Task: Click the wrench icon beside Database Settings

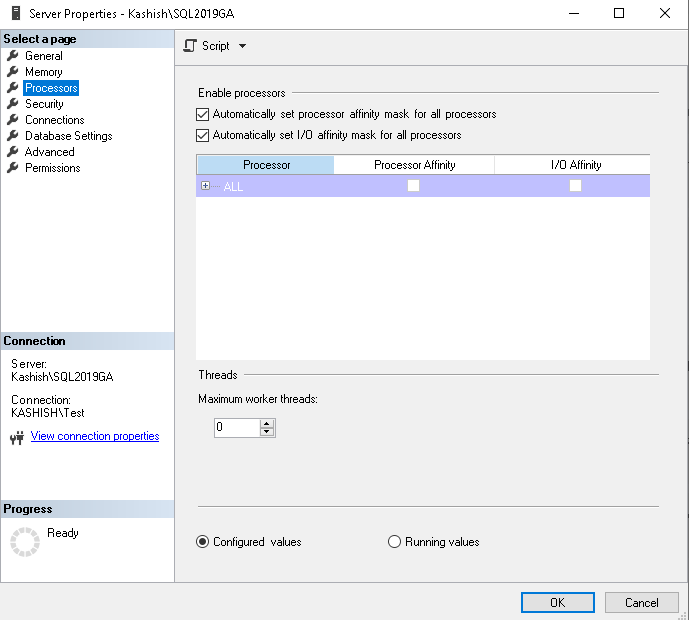Action: (13, 135)
